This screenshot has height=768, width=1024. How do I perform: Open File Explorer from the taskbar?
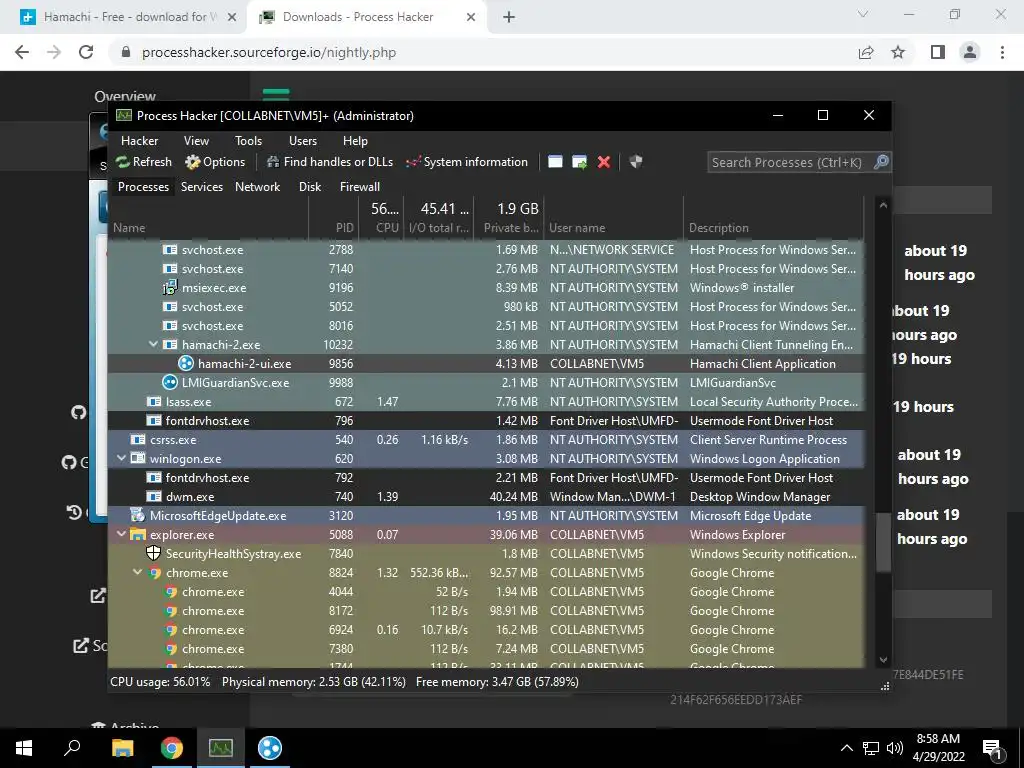point(122,748)
